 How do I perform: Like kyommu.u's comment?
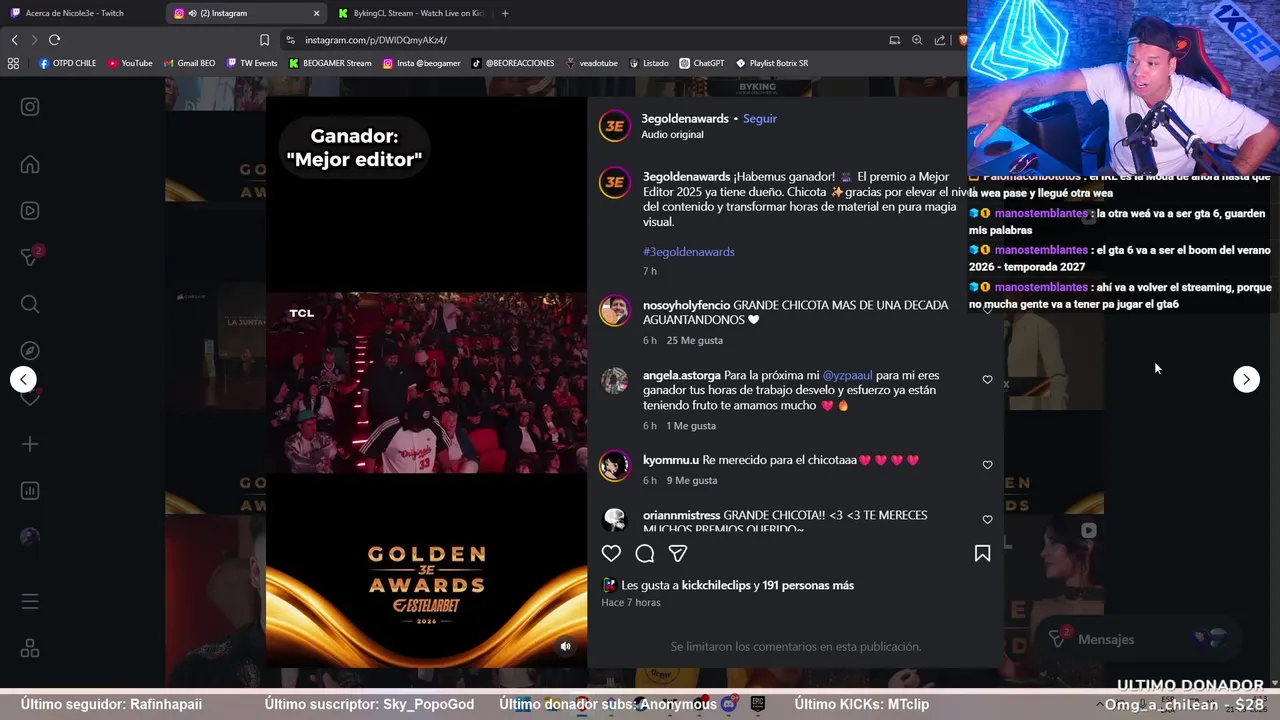click(x=987, y=465)
